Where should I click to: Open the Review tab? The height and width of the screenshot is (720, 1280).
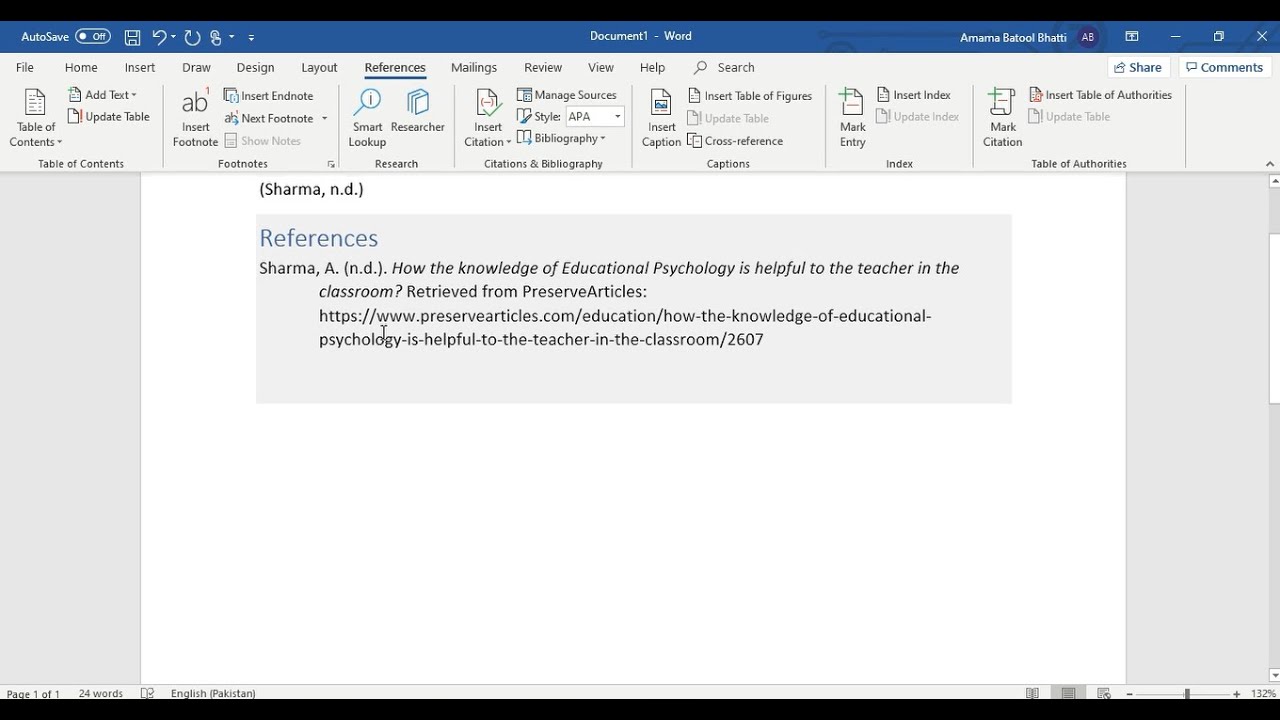point(543,67)
